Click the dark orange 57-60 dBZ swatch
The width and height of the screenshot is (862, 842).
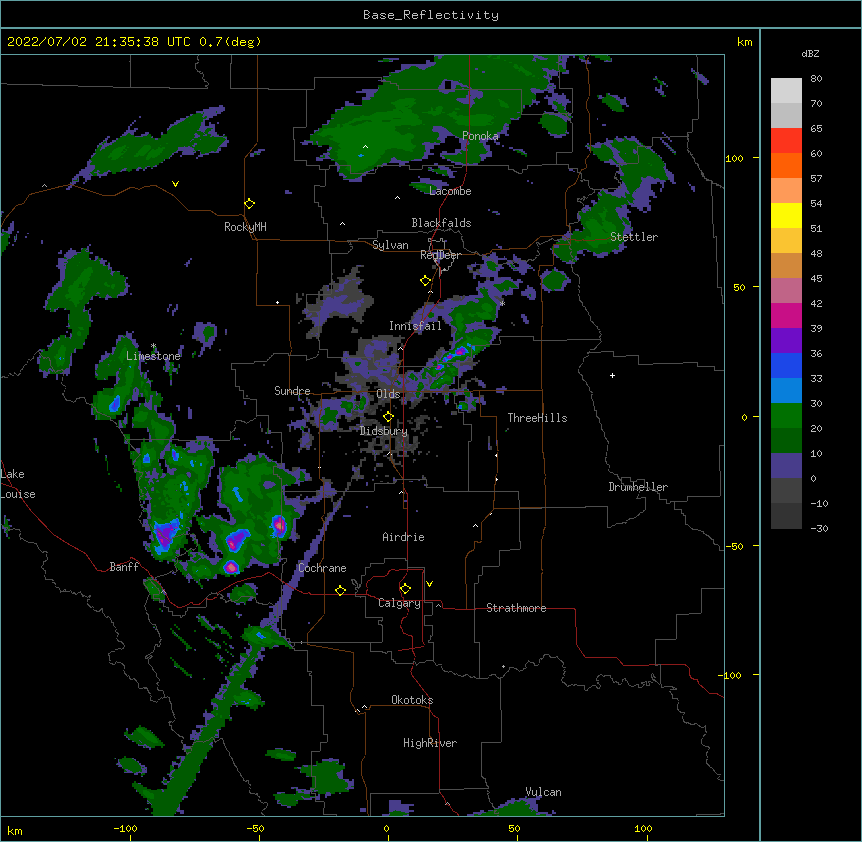click(x=786, y=166)
